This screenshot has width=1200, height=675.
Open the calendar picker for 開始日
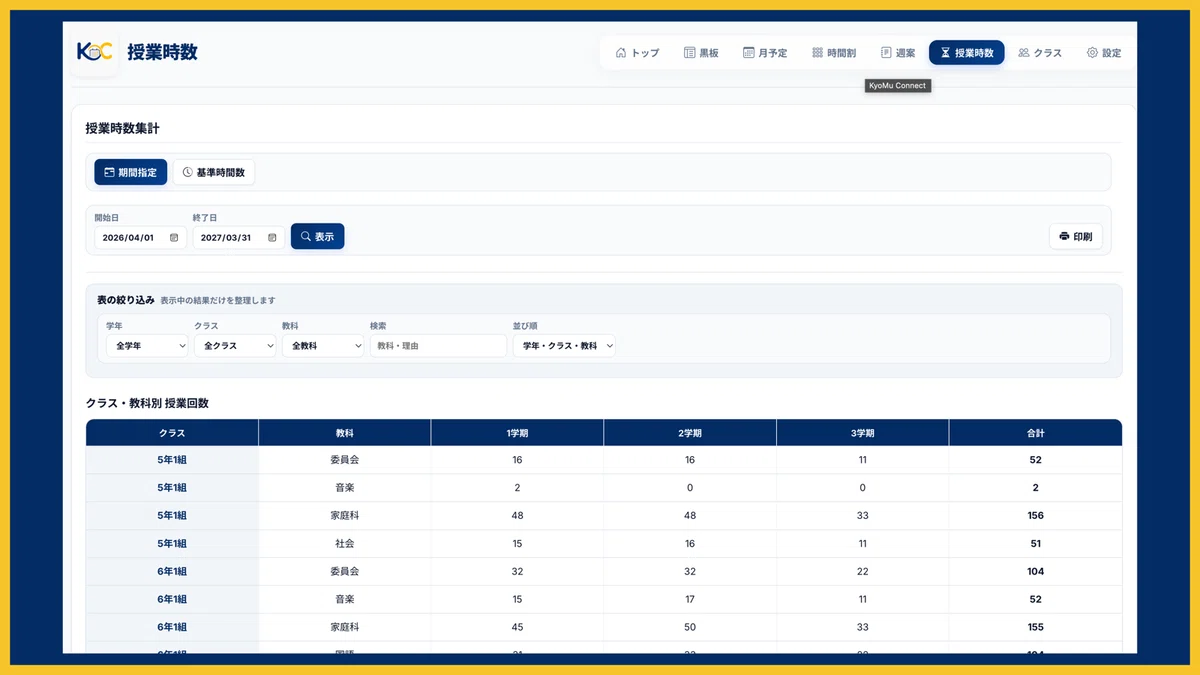(x=174, y=238)
